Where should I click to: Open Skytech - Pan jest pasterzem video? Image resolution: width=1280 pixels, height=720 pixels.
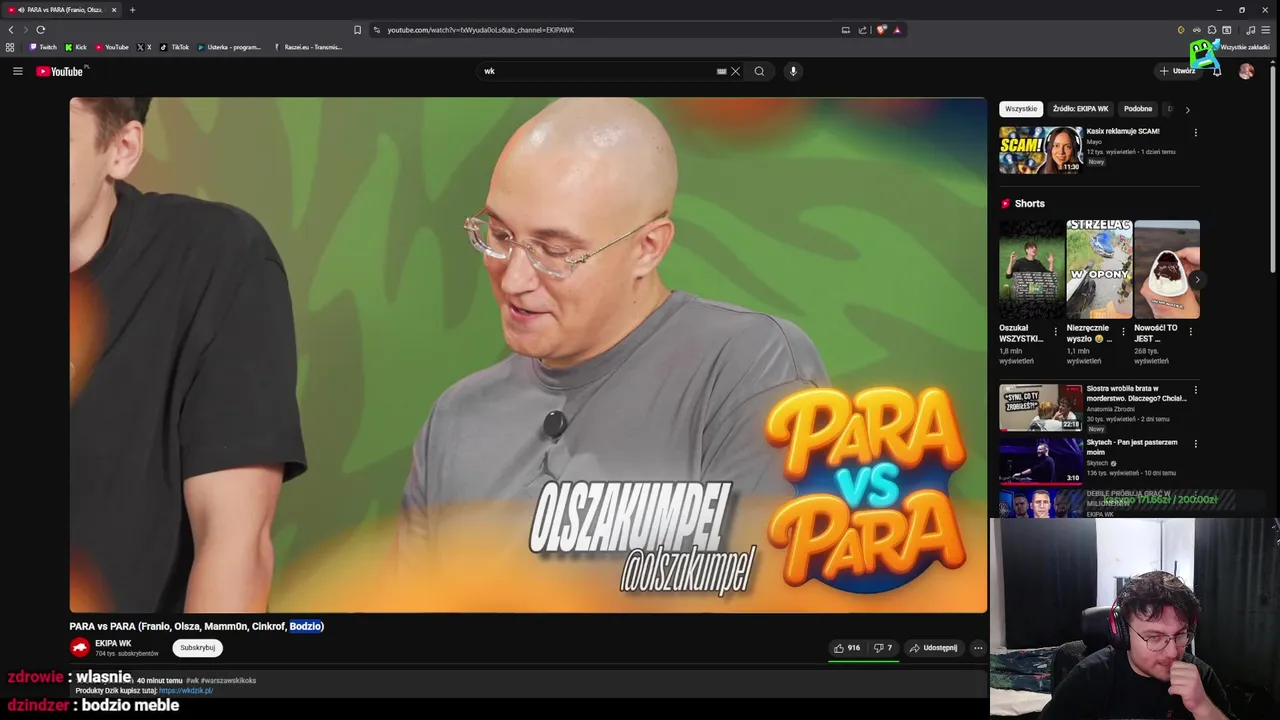click(1132, 446)
